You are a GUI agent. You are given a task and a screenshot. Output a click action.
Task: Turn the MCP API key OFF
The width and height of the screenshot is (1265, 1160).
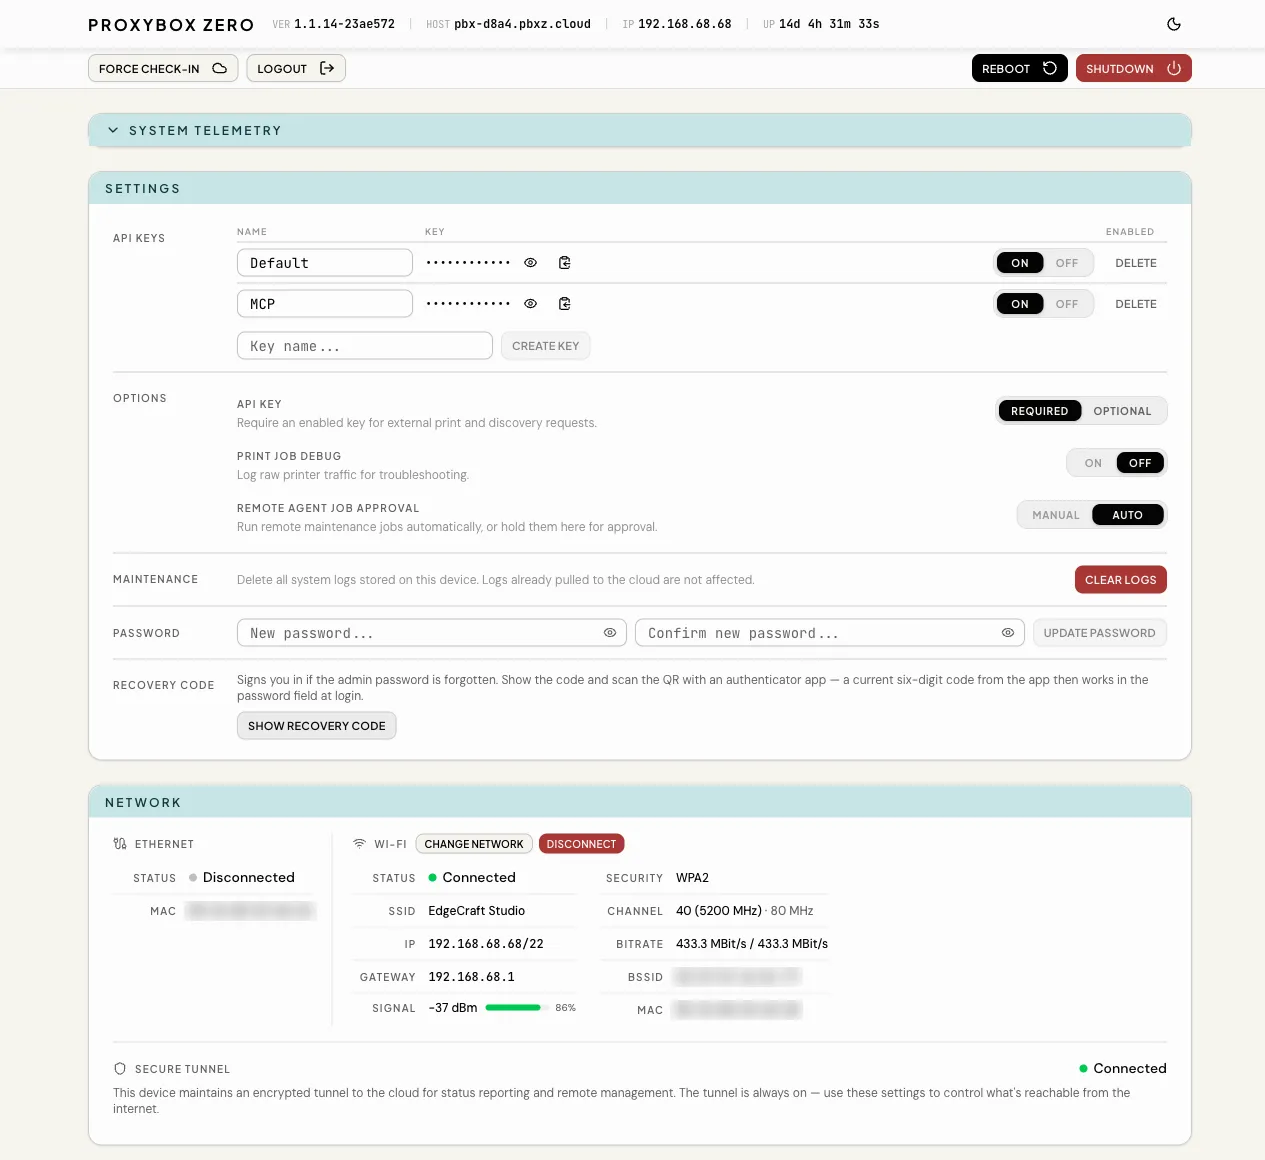[x=1067, y=304]
